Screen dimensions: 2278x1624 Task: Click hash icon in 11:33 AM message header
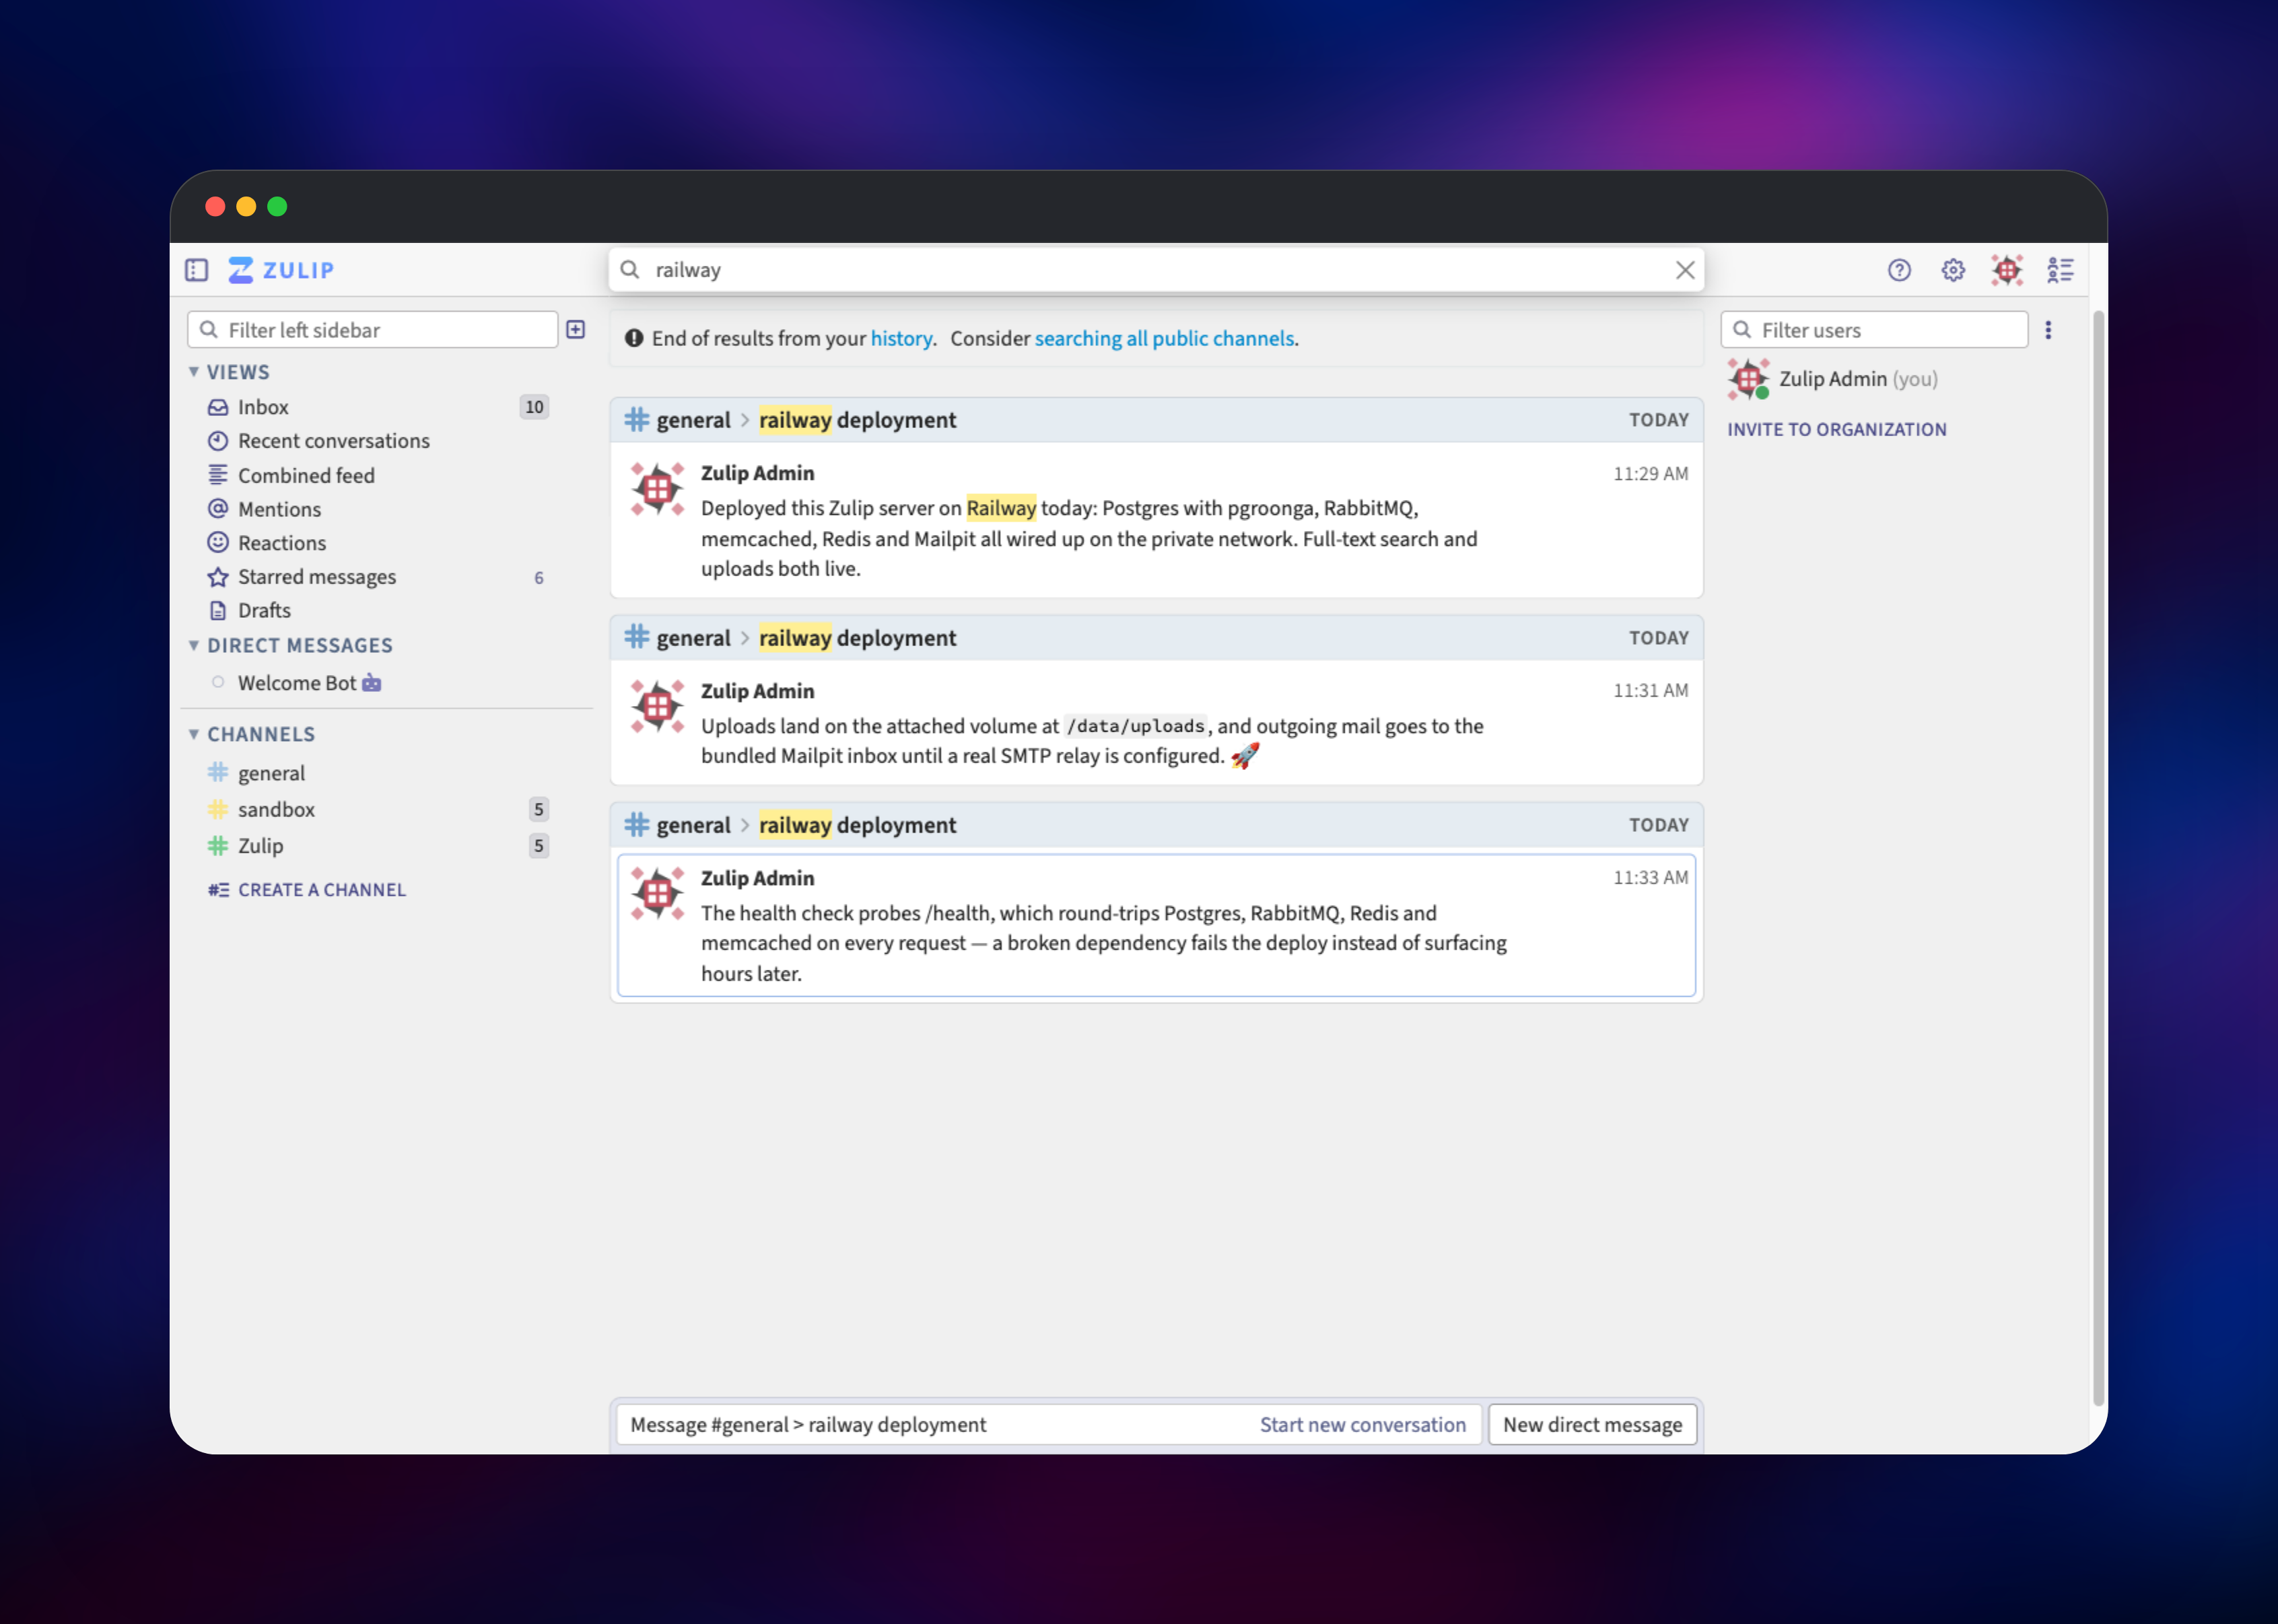[x=637, y=825]
